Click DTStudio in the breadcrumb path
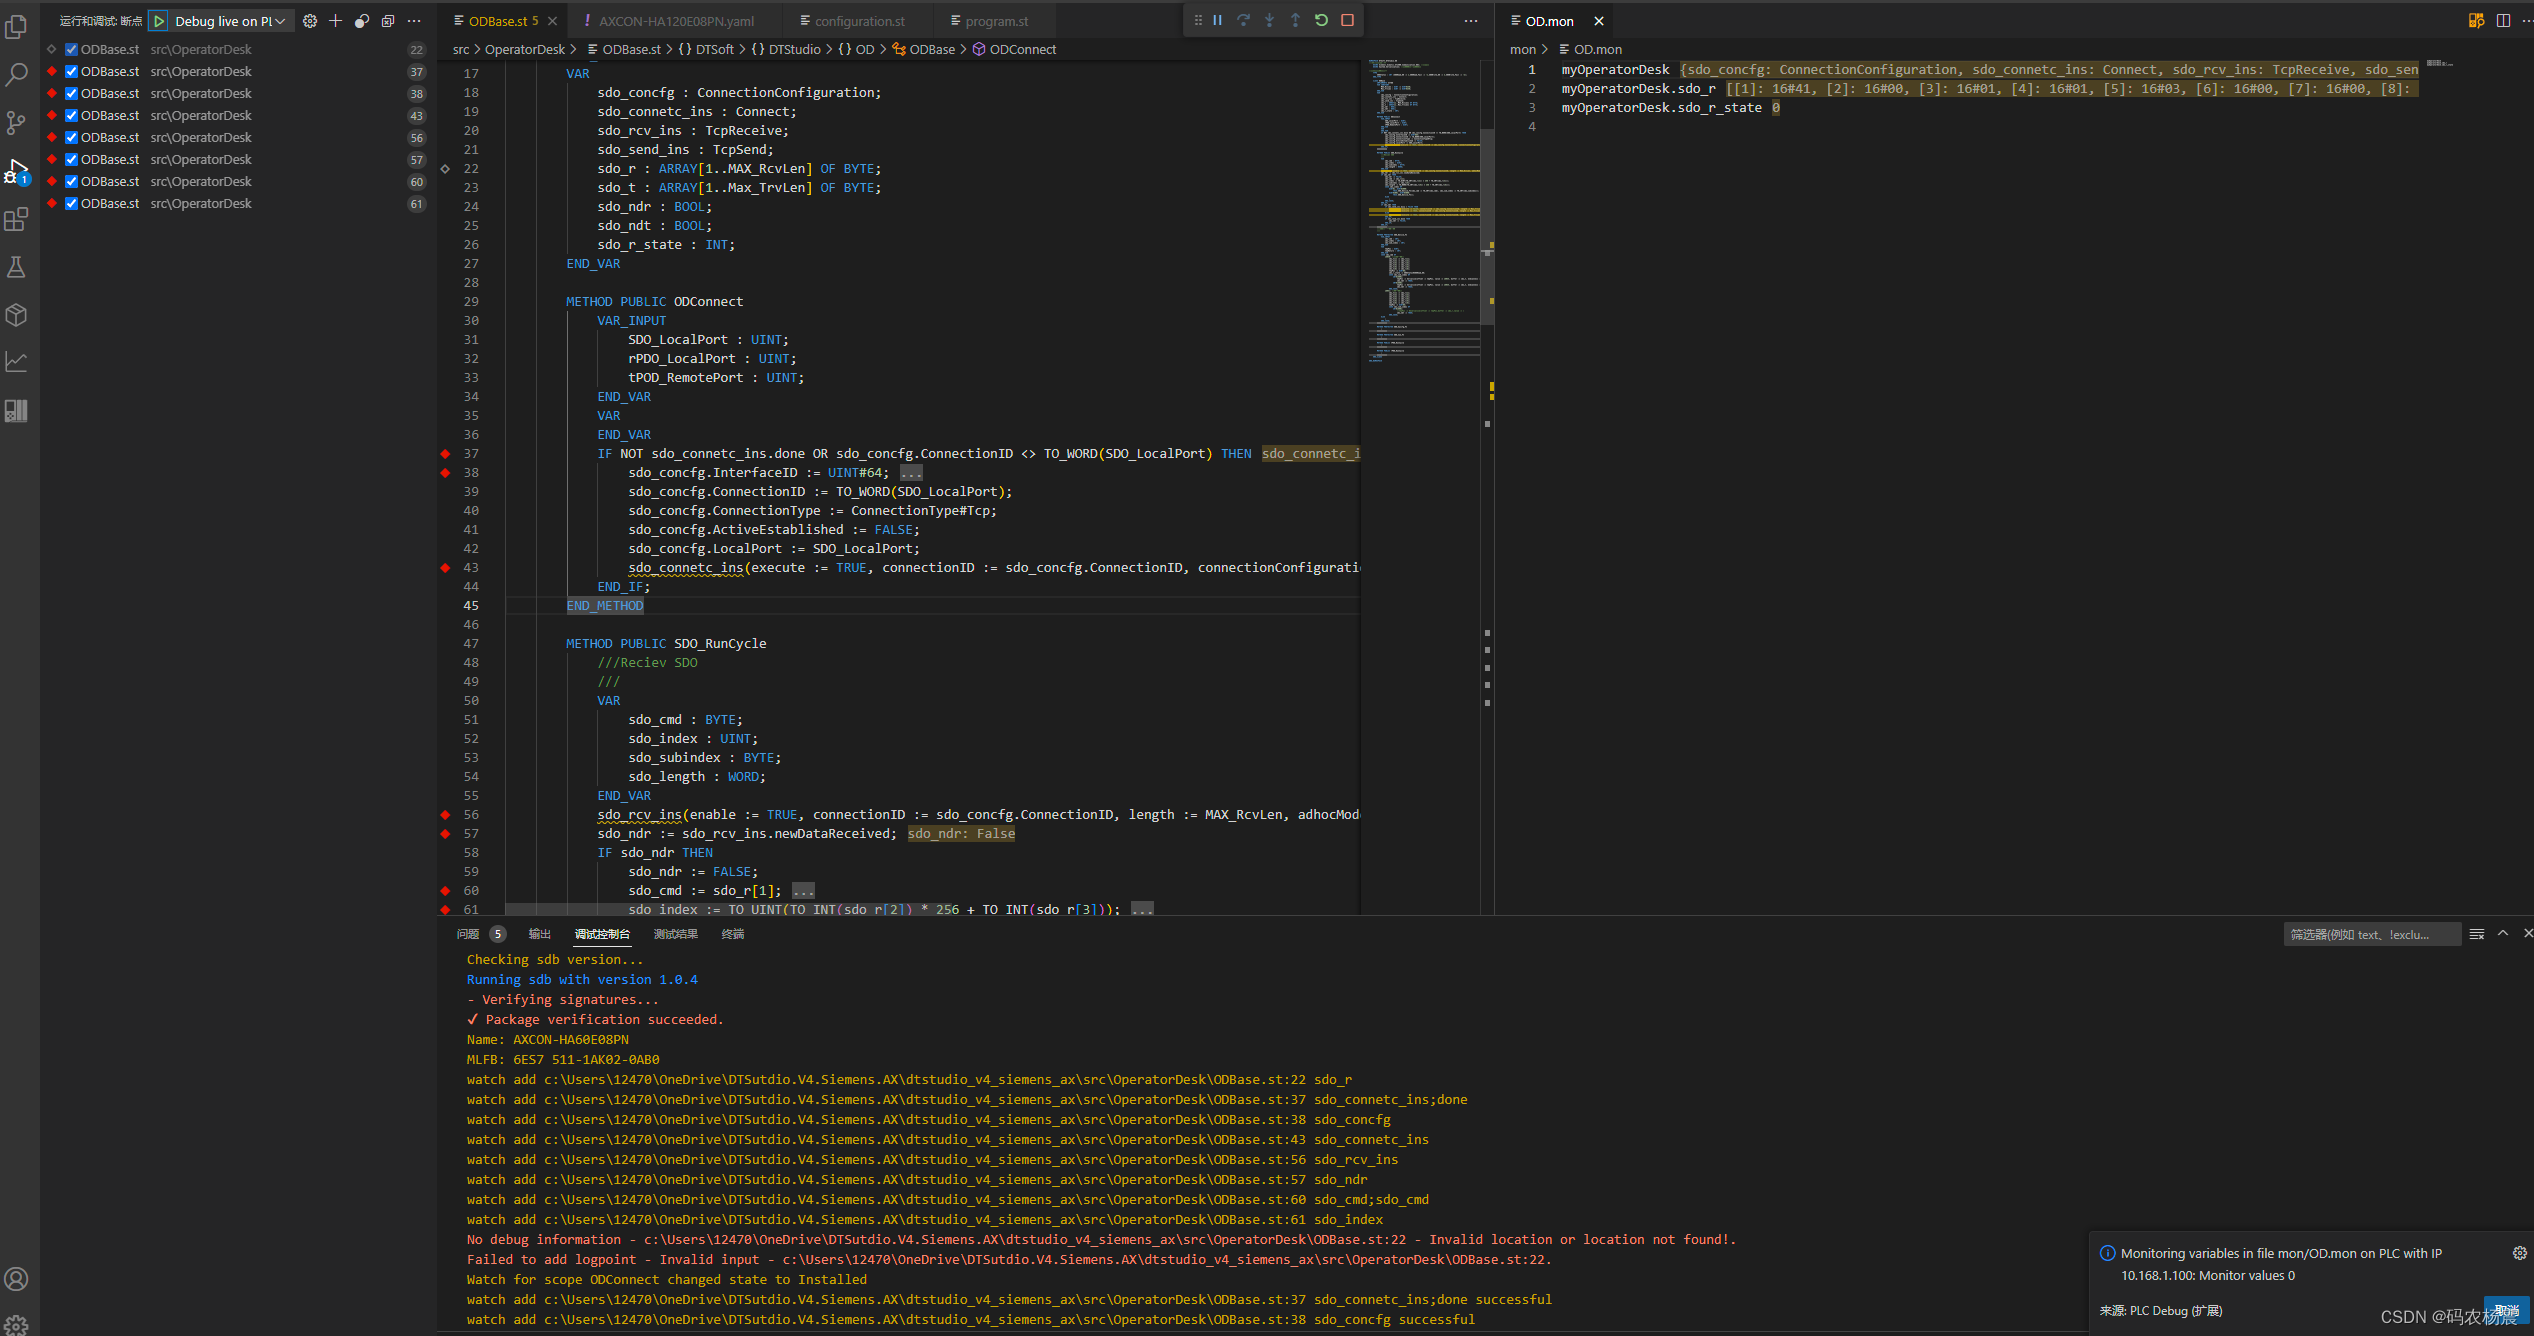The image size is (2534, 1336). pyautogui.click(x=794, y=49)
